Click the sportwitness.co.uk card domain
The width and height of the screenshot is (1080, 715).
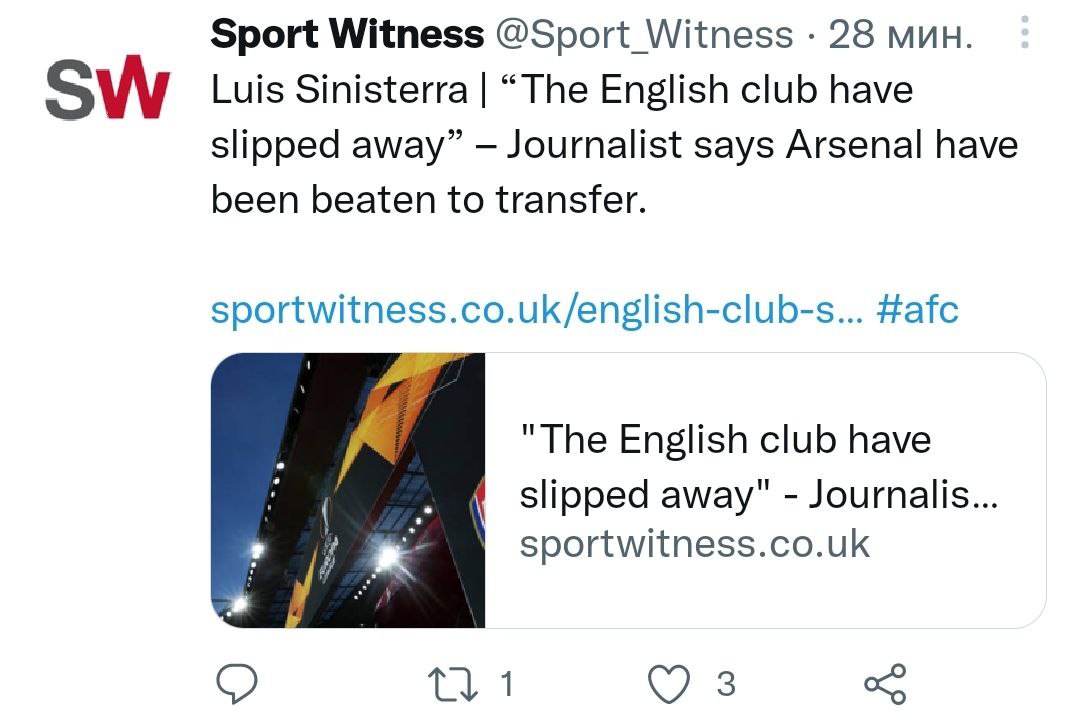pyautogui.click(x=695, y=544)
